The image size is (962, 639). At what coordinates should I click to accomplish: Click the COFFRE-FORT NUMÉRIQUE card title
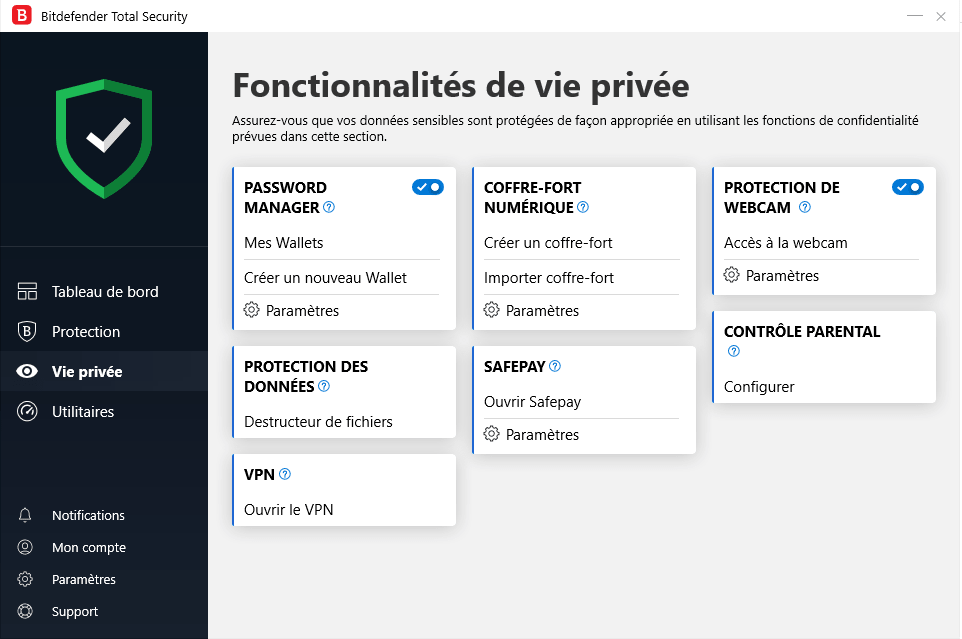pyautogui.click(x=533, y=197)
